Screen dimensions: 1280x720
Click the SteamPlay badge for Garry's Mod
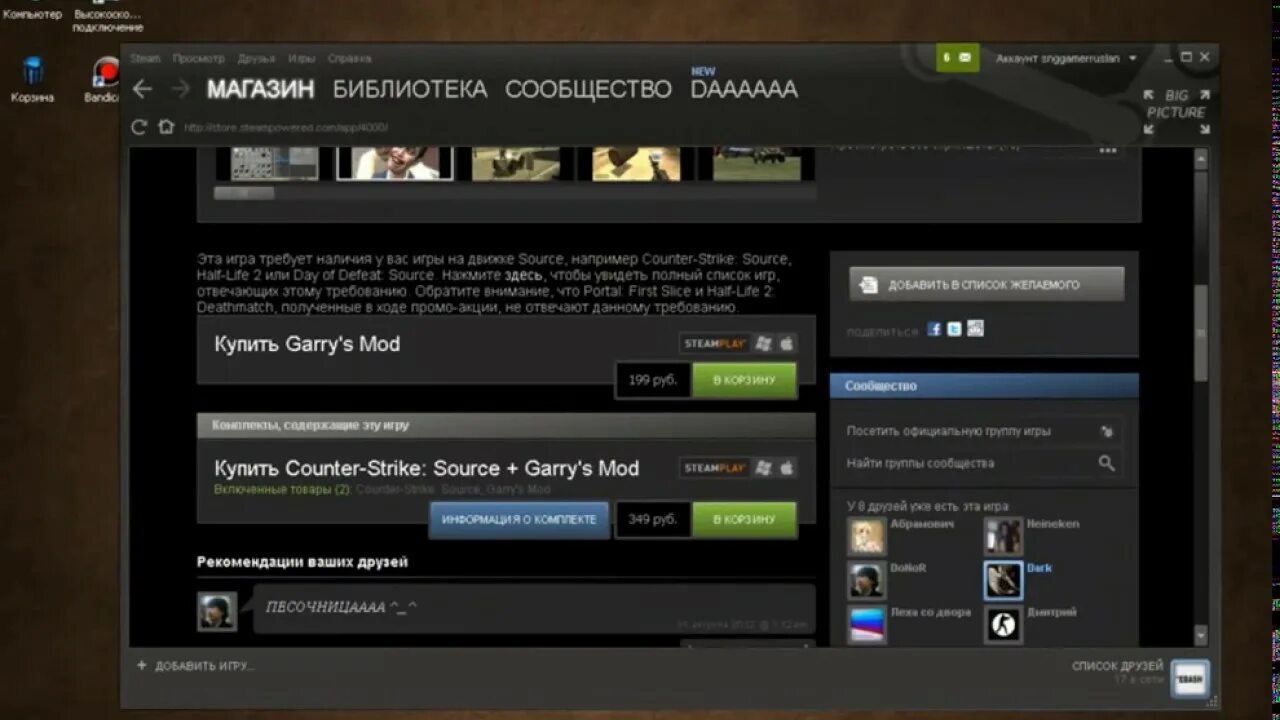pos(715,343)
